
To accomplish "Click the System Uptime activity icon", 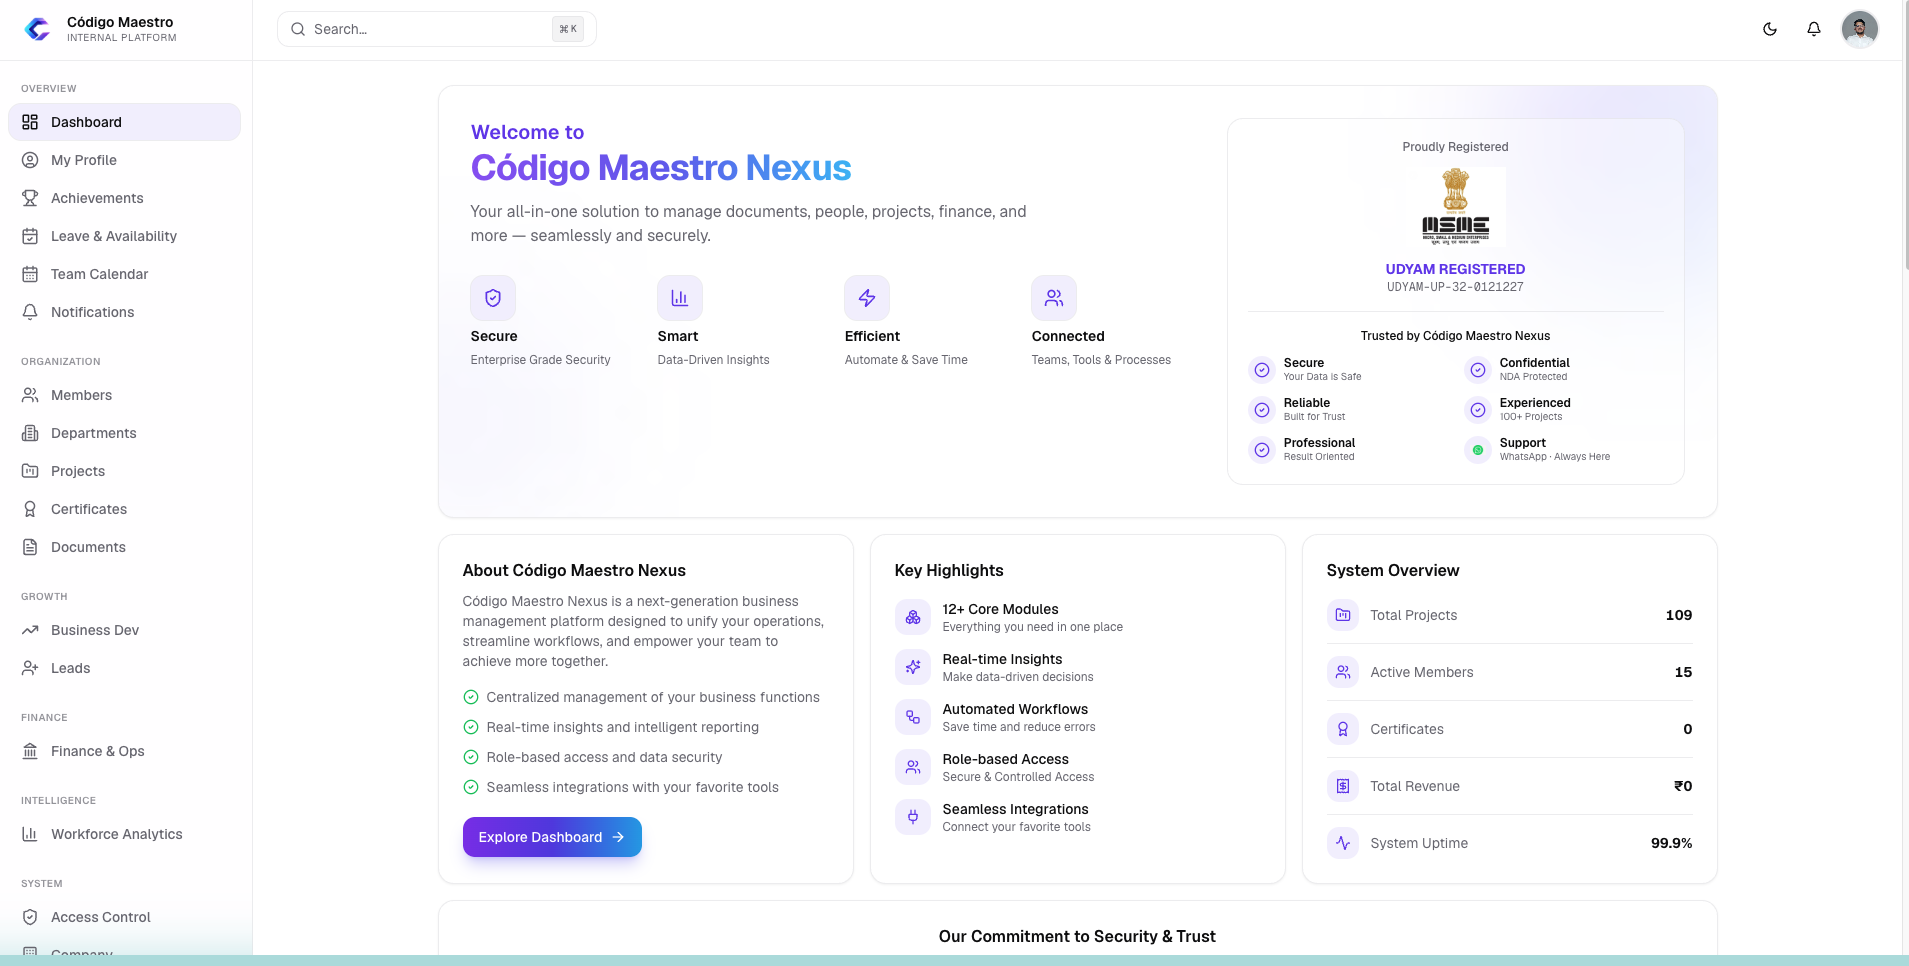I will [x=1343, y=843].
